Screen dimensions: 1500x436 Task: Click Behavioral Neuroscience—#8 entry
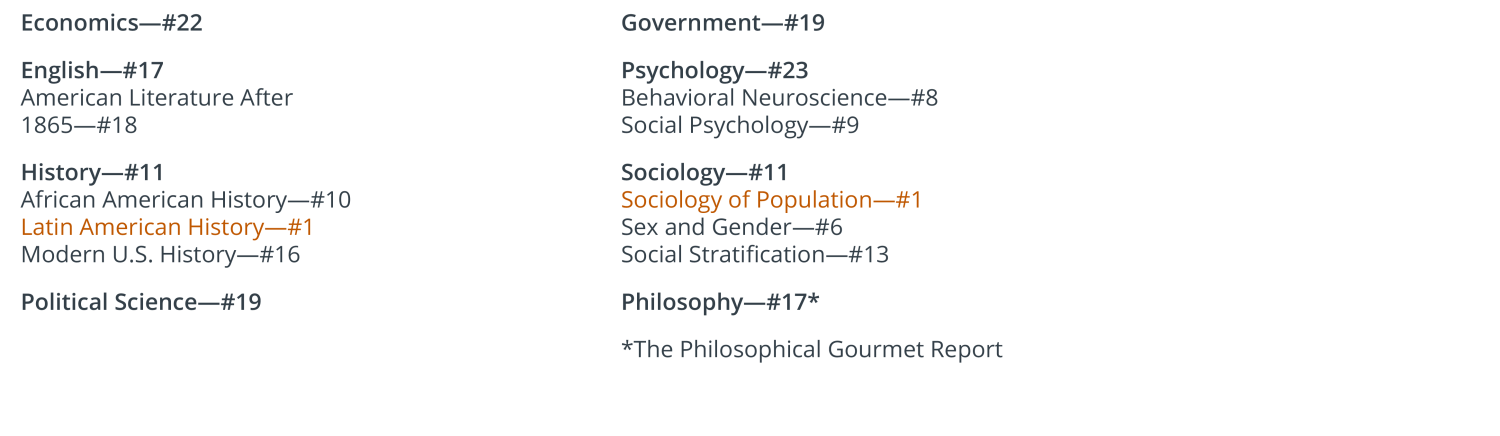click(780, 98)
